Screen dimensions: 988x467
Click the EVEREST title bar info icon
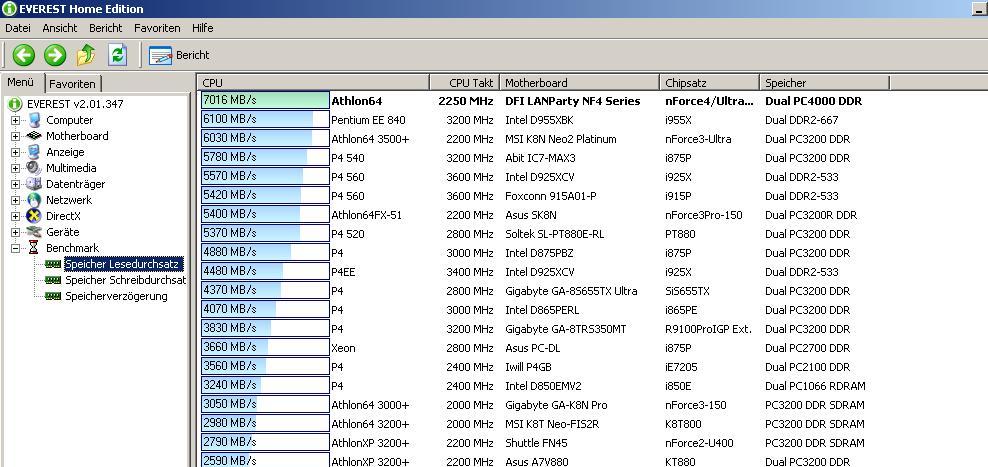(9, 8)
